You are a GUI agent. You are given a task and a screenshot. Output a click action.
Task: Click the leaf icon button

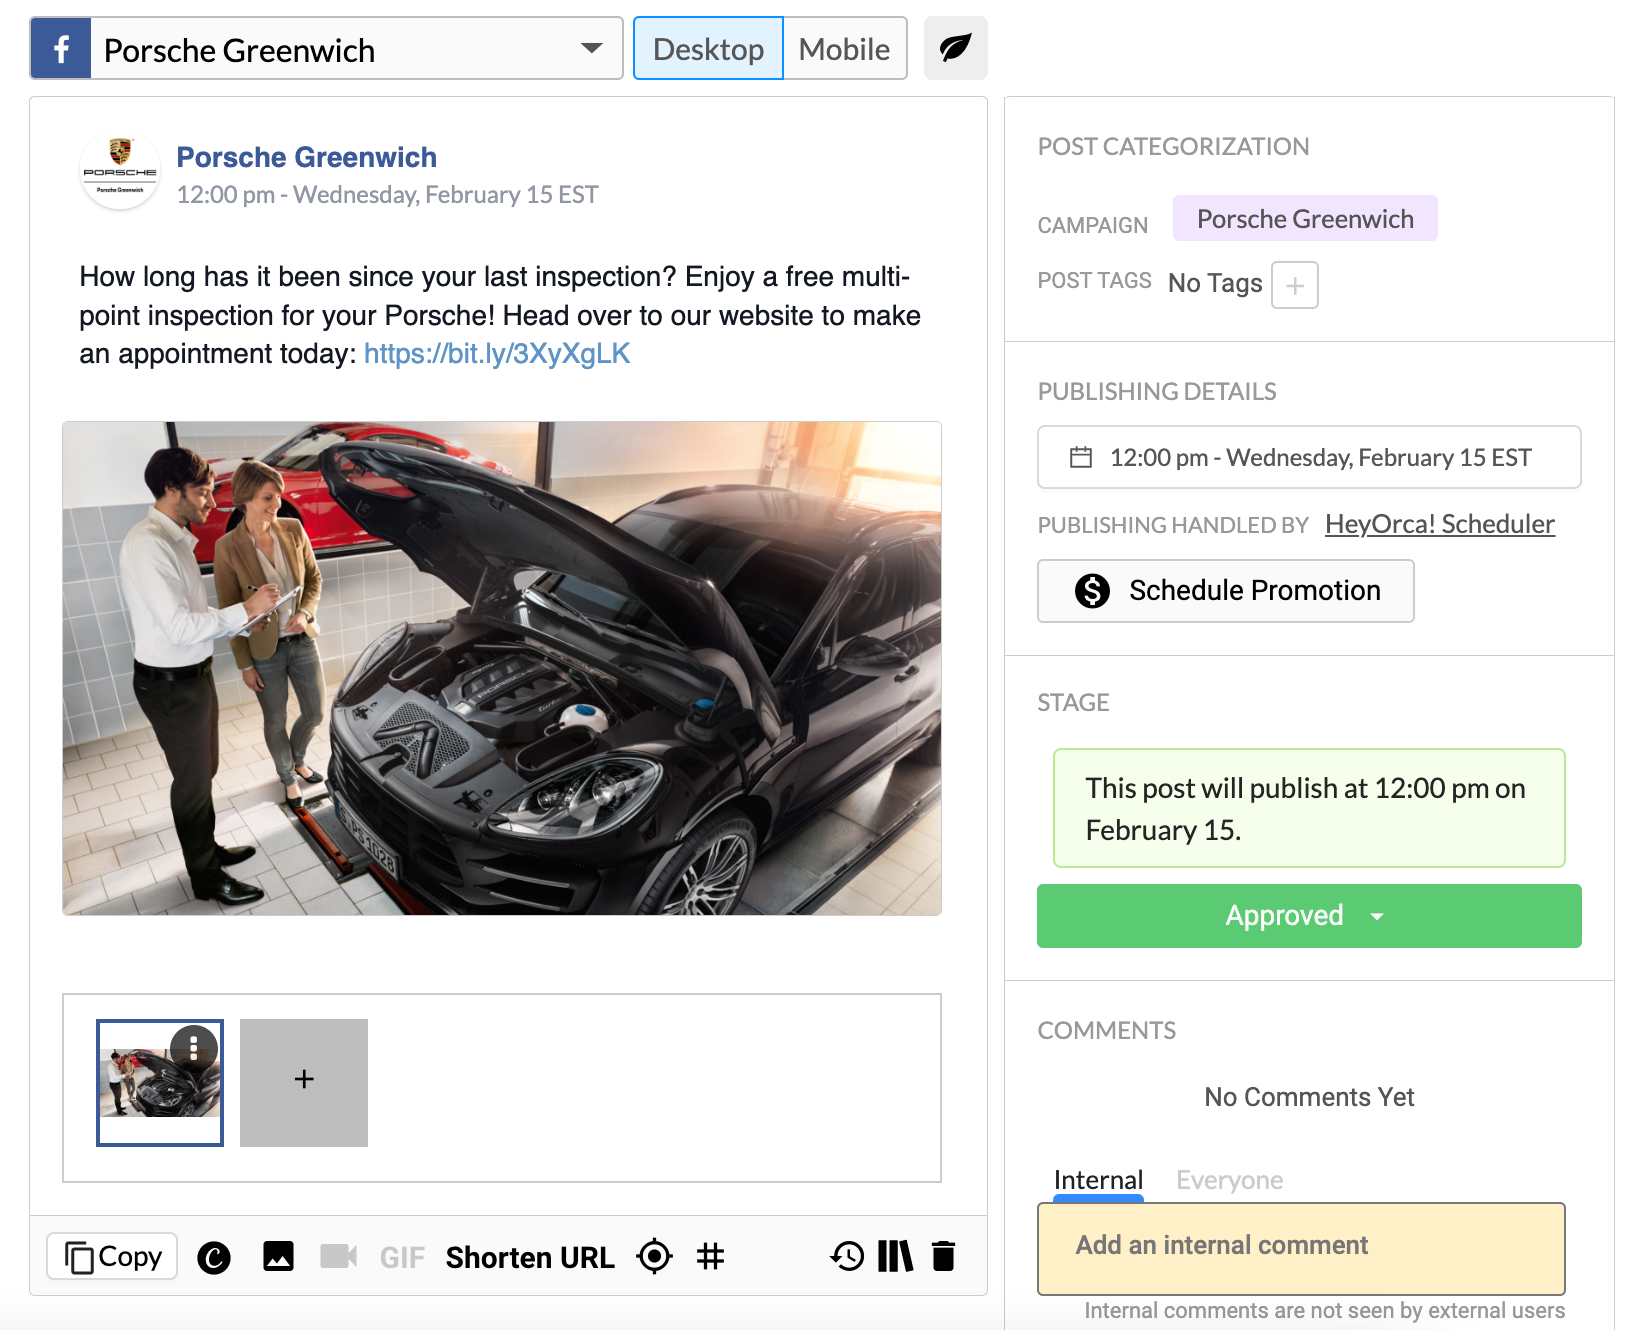[955, 48]
